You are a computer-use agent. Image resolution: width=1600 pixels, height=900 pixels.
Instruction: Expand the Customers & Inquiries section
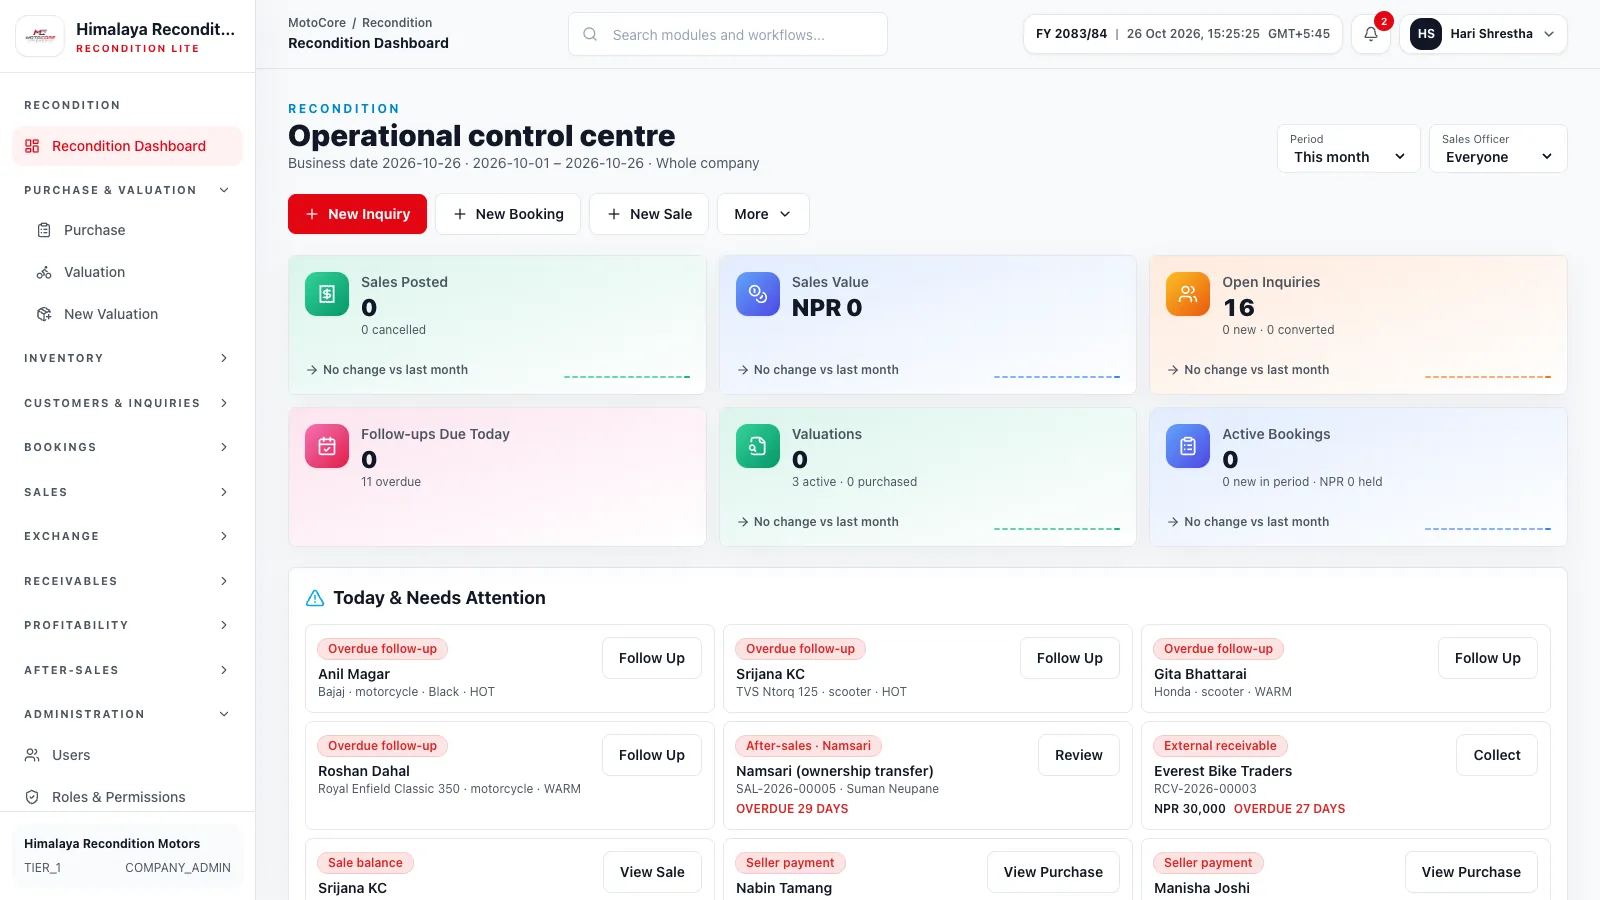[x=127, y=403]
